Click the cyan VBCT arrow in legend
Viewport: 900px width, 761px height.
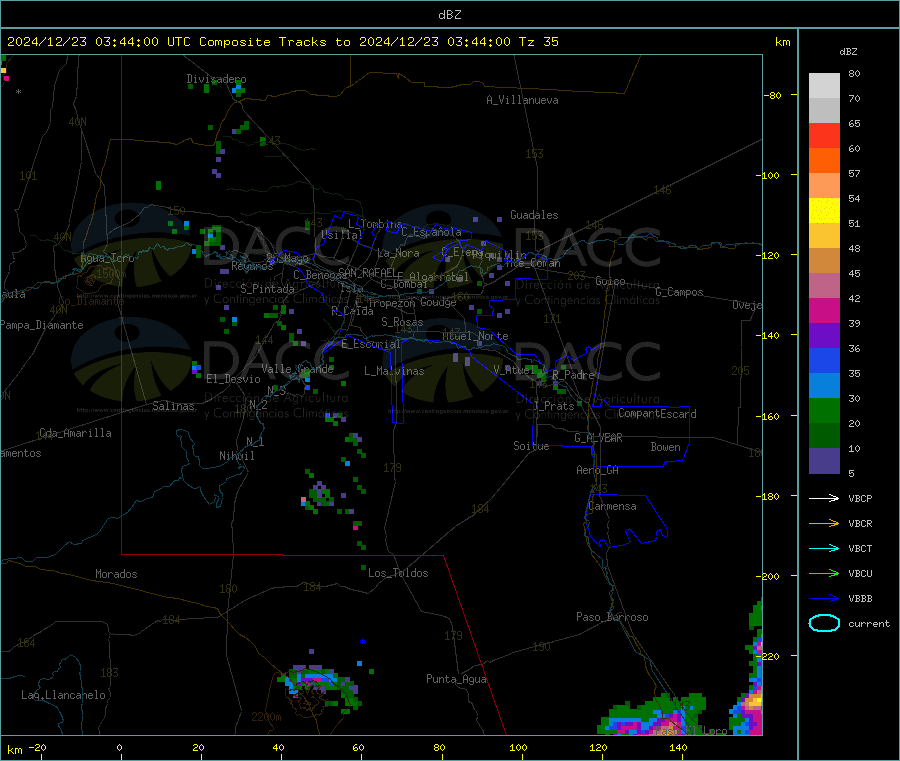(824, 548)
